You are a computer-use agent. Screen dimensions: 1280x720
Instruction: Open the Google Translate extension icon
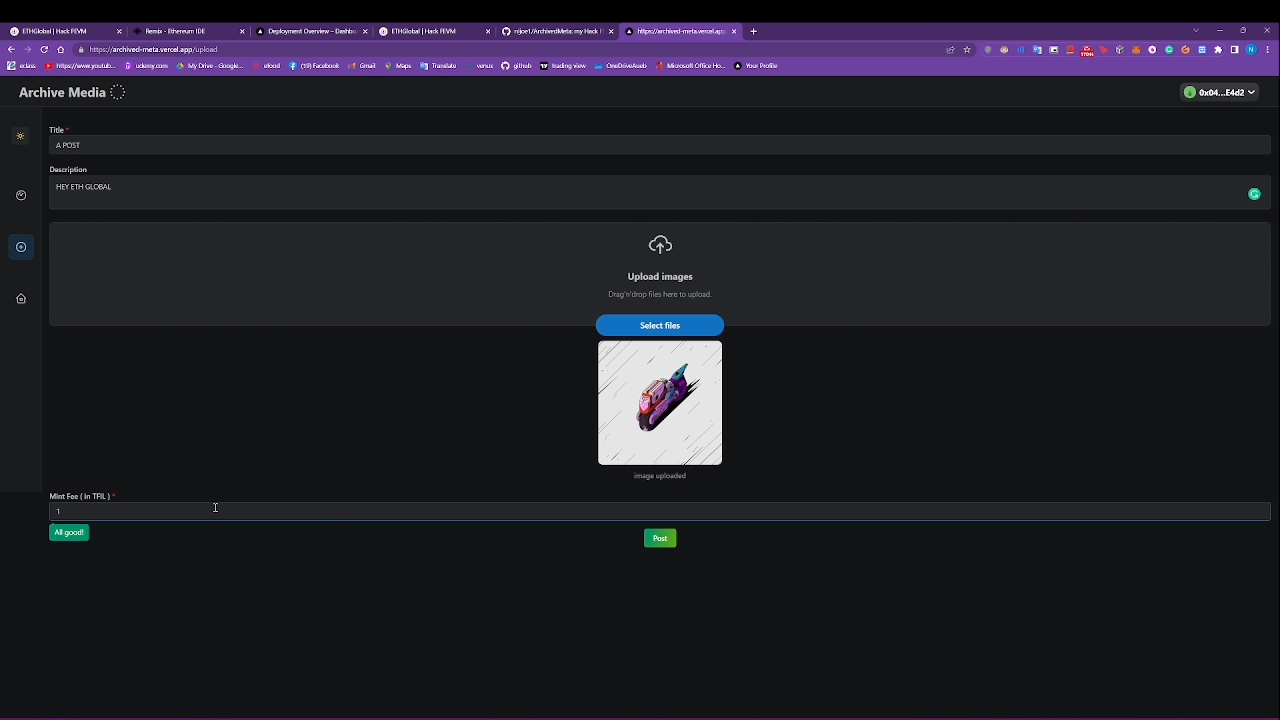(1037, 50)
